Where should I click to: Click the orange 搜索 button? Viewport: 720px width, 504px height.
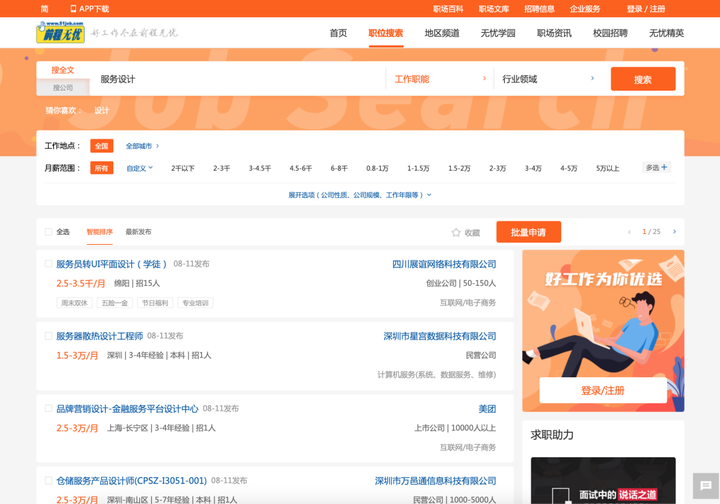643,79
